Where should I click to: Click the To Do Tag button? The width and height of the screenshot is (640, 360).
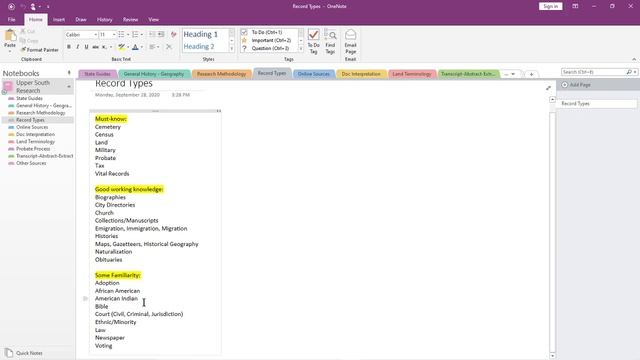point(313,41)
